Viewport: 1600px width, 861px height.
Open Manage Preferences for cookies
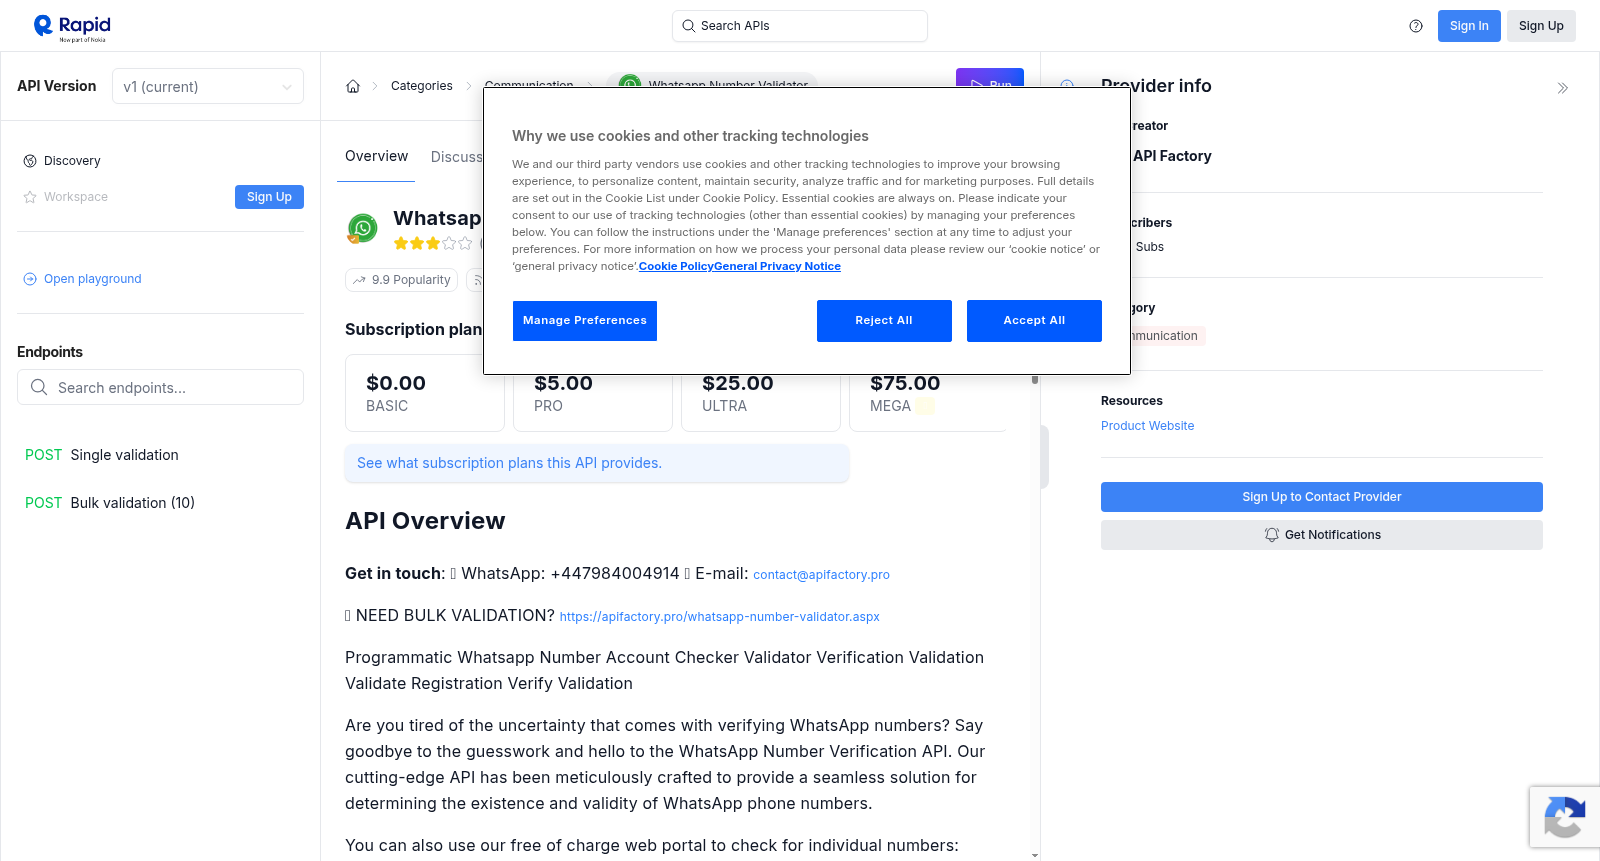pos(585,321)
